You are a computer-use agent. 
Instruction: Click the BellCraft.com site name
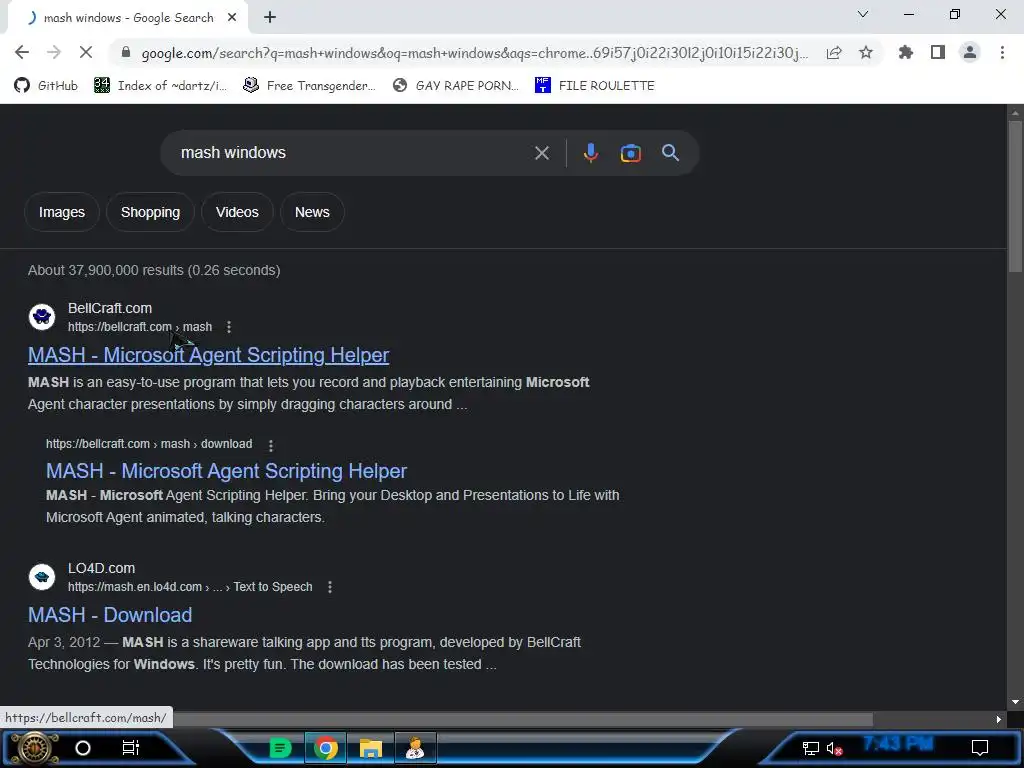110,308
